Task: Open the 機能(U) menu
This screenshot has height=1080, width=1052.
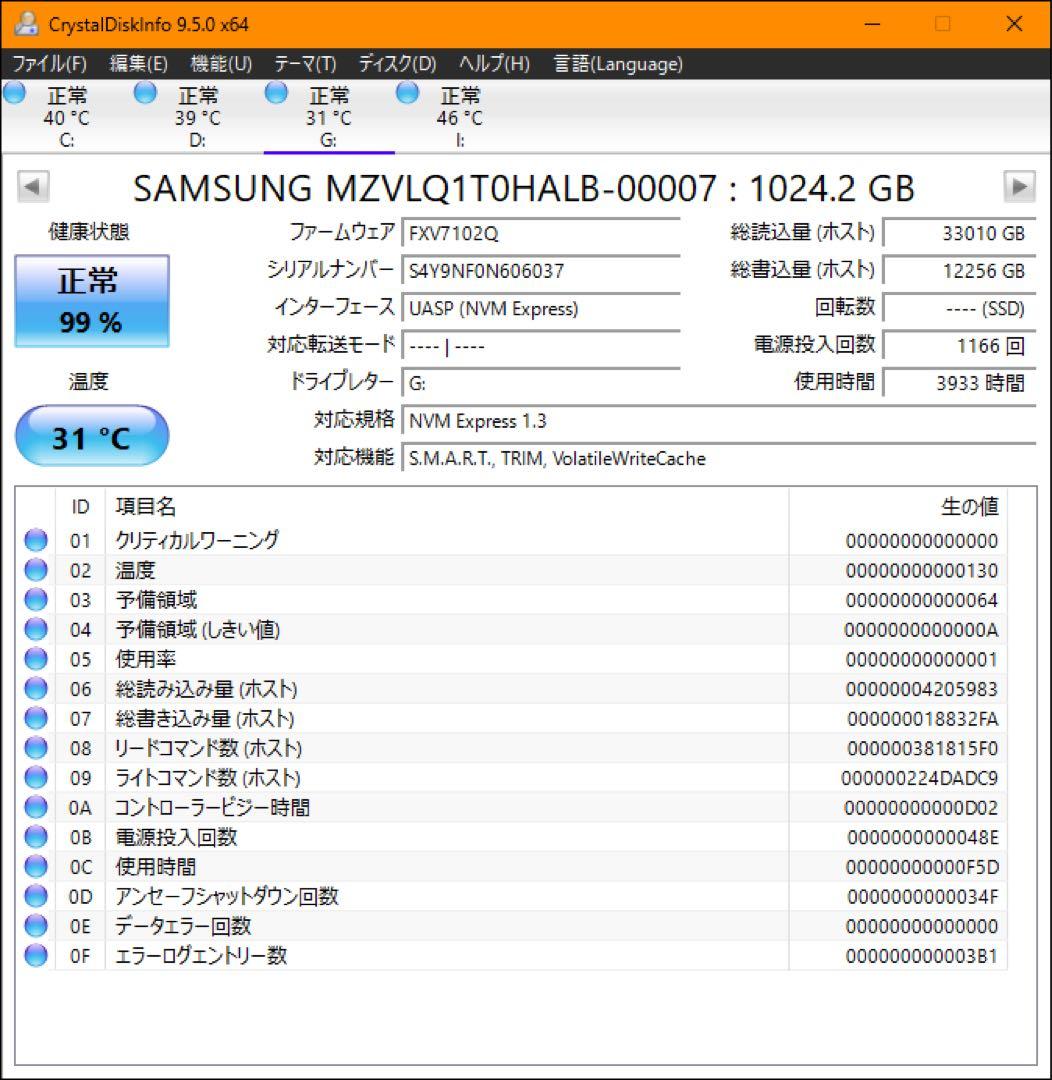Action: [x=221, y=64]
